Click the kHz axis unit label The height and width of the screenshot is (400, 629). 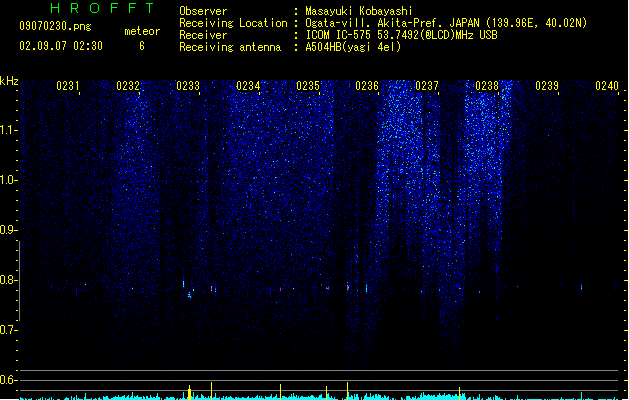pyautogui.click(x=9, y=81)
